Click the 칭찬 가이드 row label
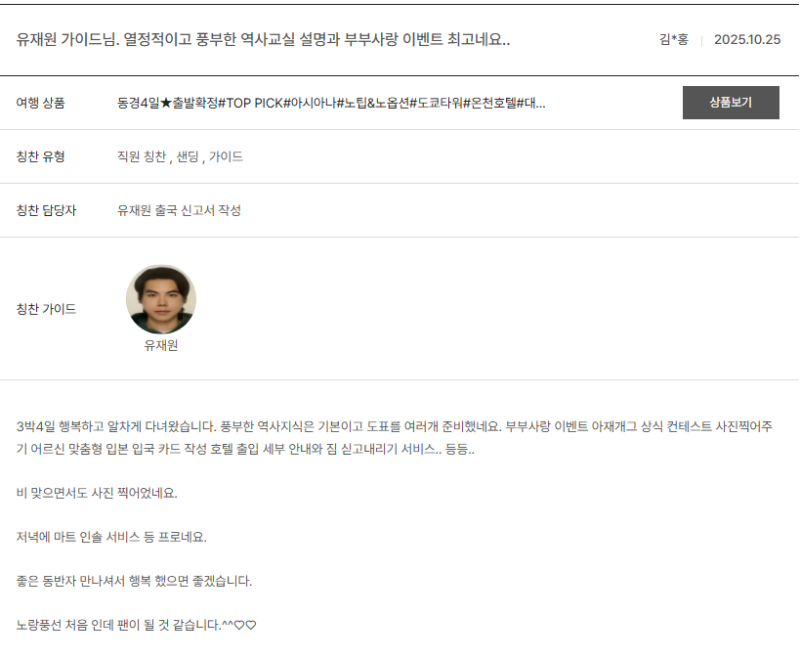 [x=47, y=309]
